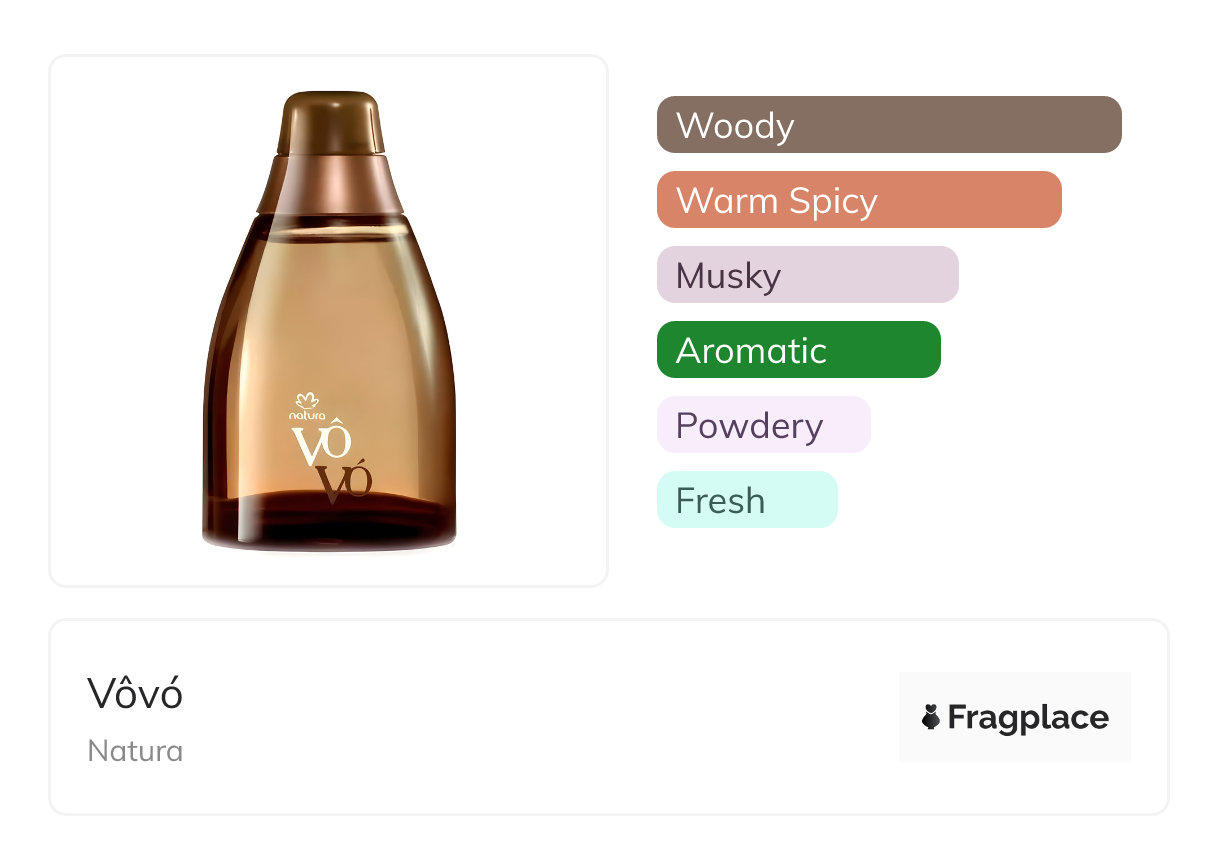Choose the Musky accord bar
1218x864 pixels.
(x=807, y=275)
